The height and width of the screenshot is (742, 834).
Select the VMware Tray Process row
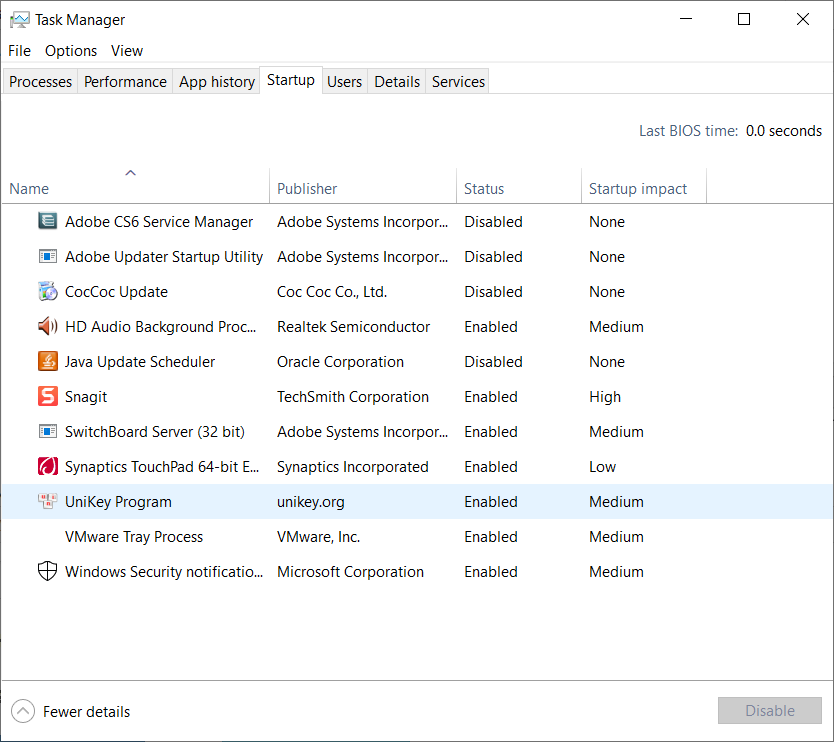tap(134, 537)
